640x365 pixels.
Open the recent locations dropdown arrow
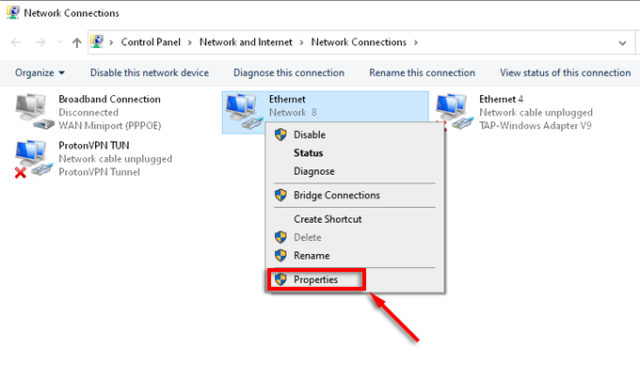point(60,42)
